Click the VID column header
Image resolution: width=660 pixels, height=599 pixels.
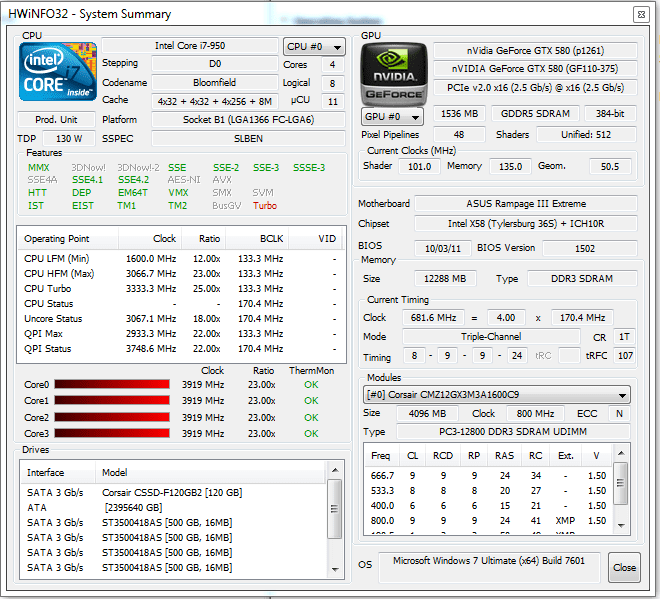click(317, 239)
